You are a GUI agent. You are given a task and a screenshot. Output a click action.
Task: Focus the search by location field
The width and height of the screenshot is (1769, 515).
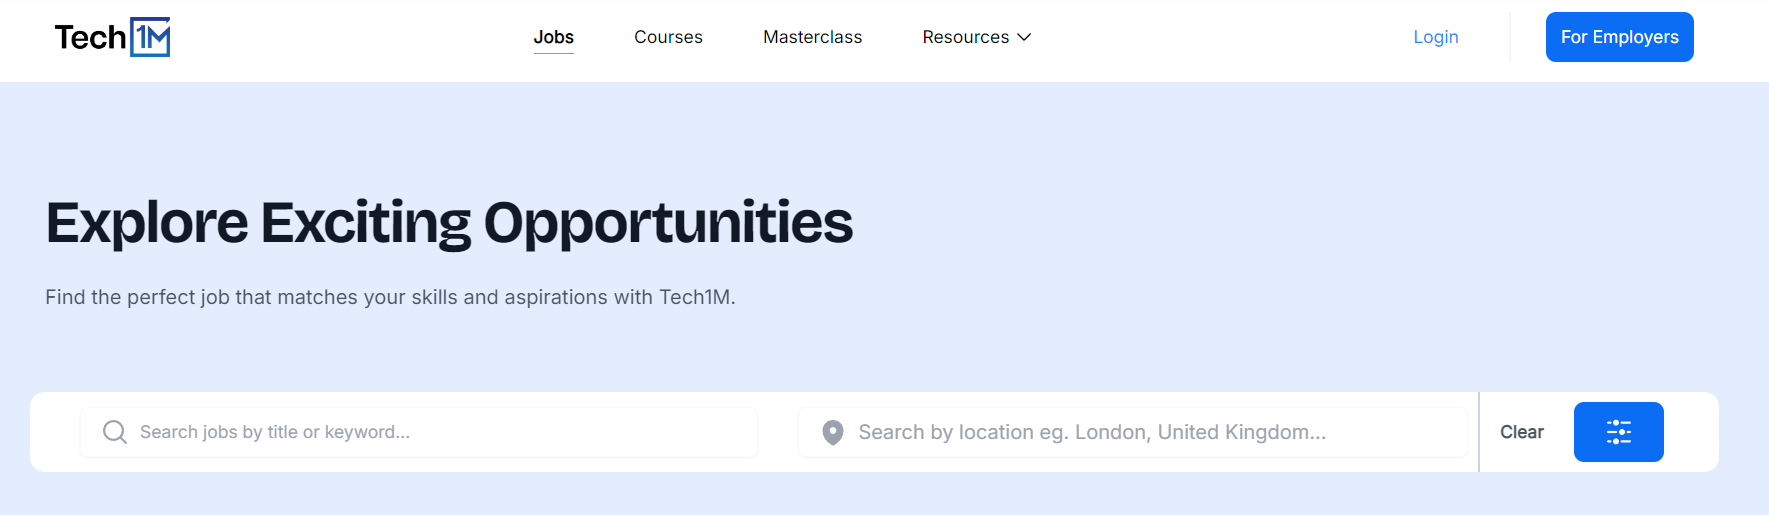pyautogui.click(x=1133, y=432)
